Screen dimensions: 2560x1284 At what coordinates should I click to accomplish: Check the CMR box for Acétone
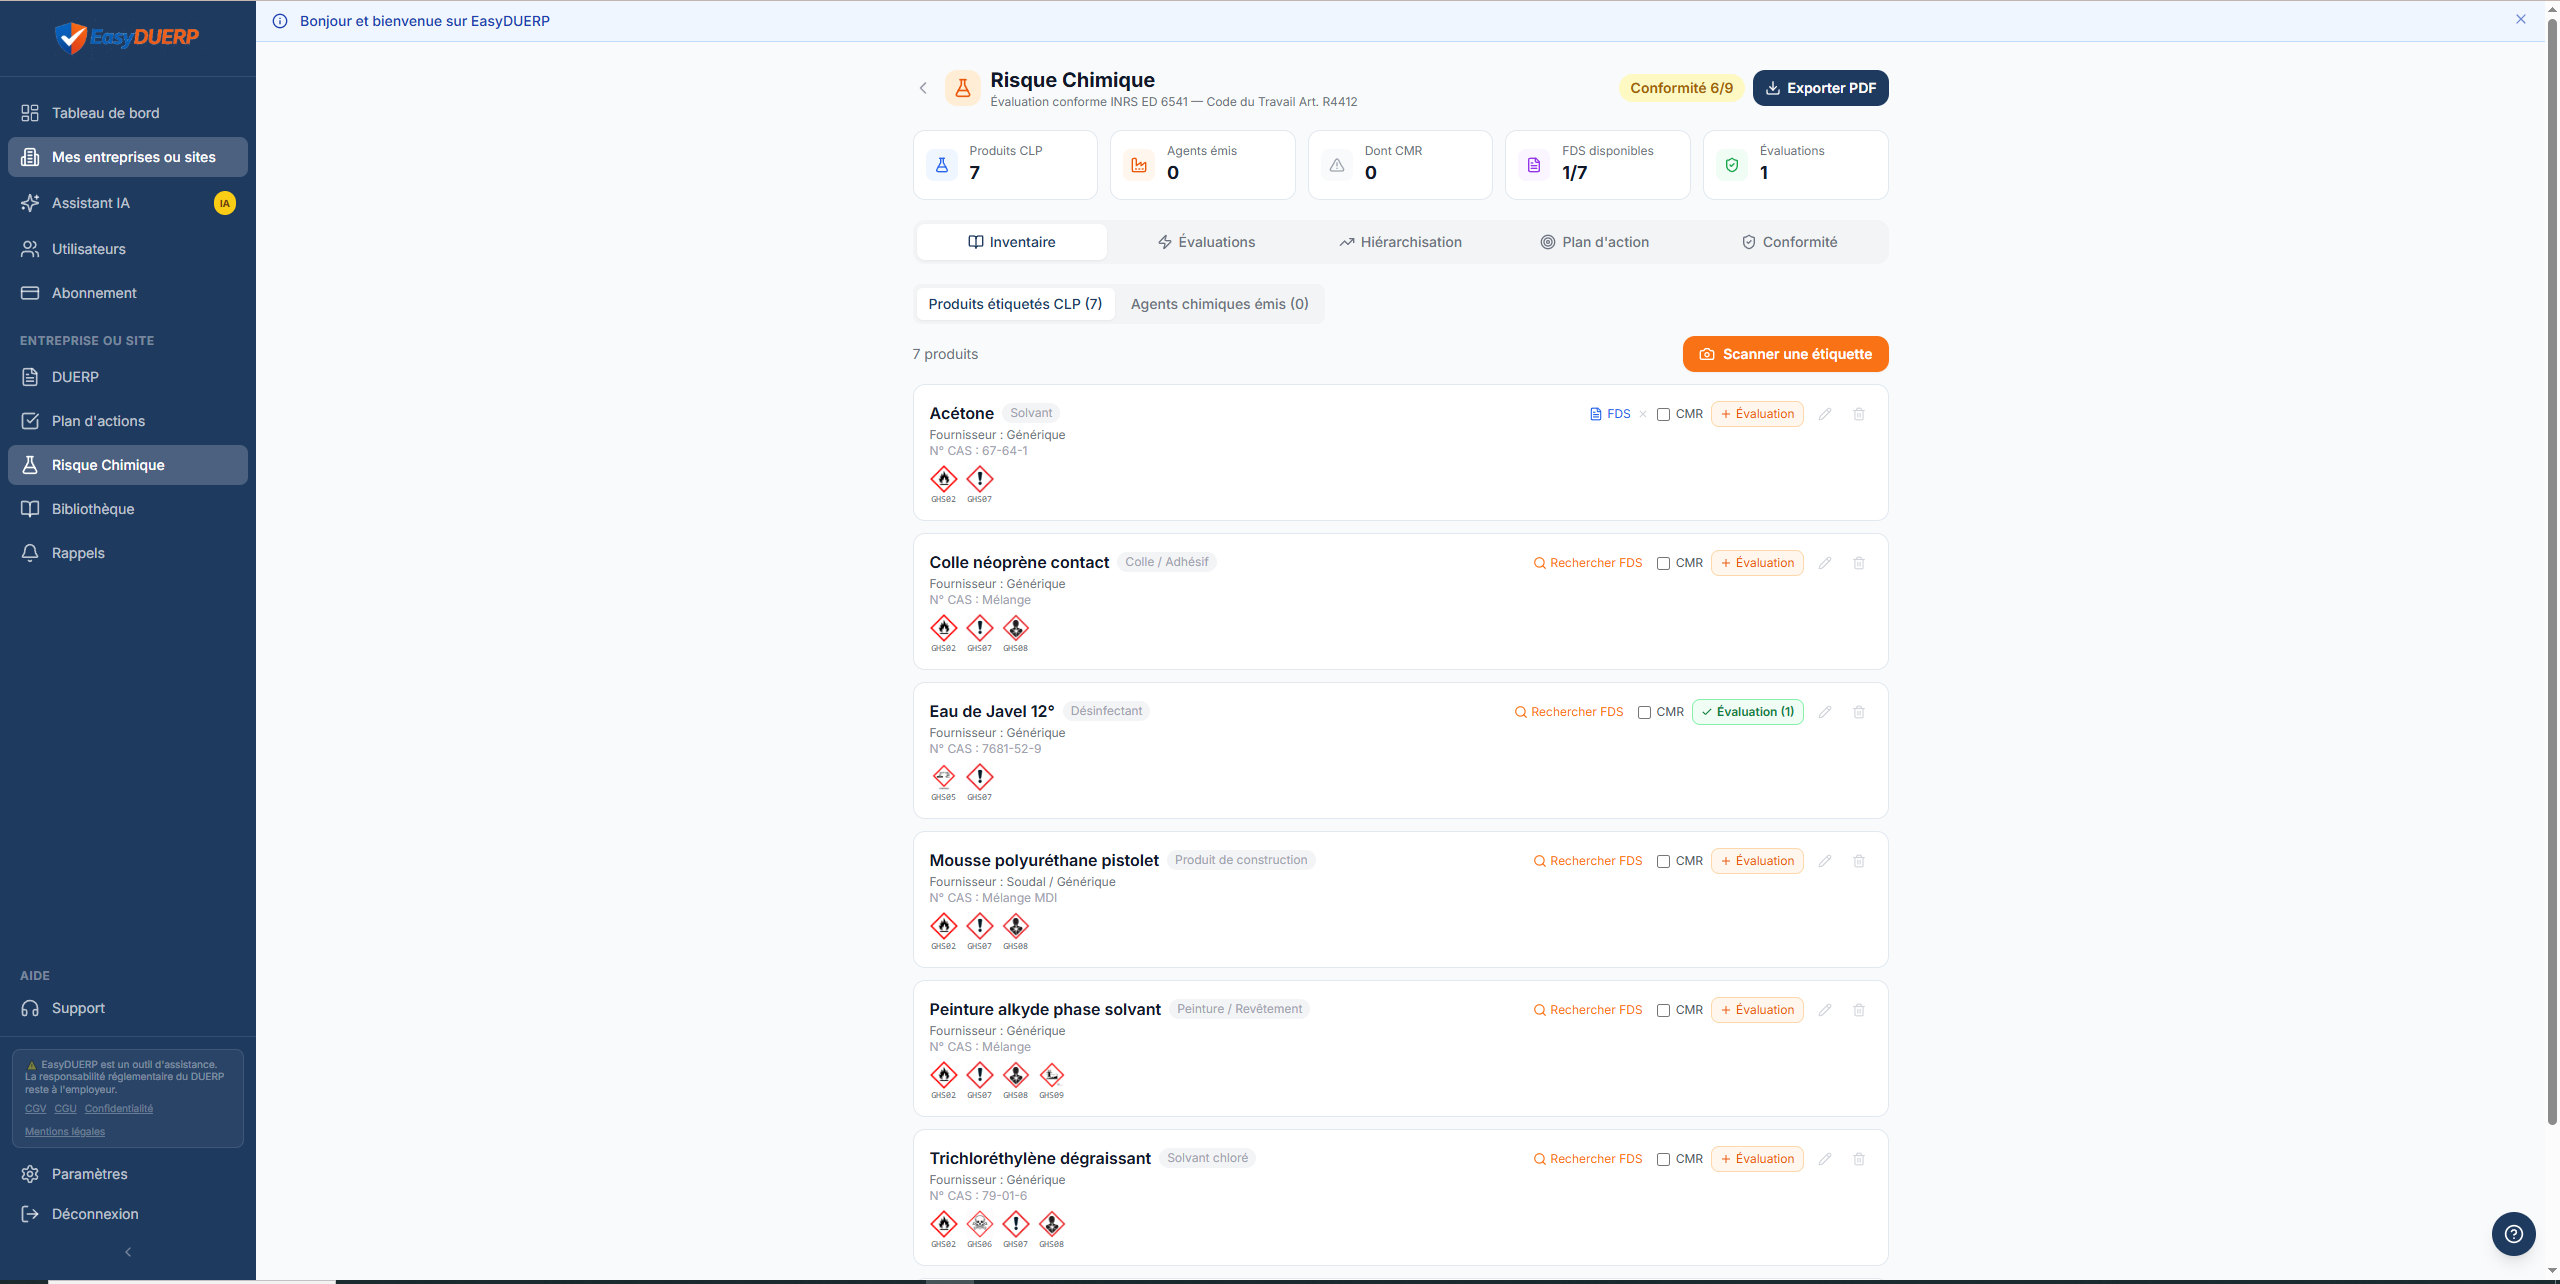(1663, 415)
